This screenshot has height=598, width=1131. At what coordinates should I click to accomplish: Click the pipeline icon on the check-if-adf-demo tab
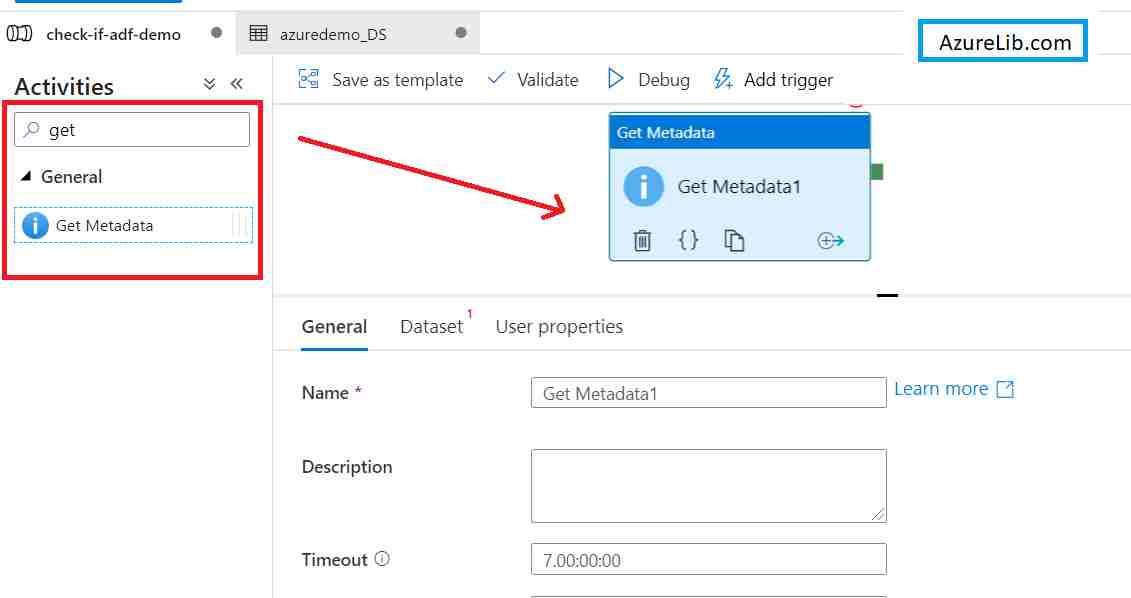pyautogui.click(x=19, y=33)
